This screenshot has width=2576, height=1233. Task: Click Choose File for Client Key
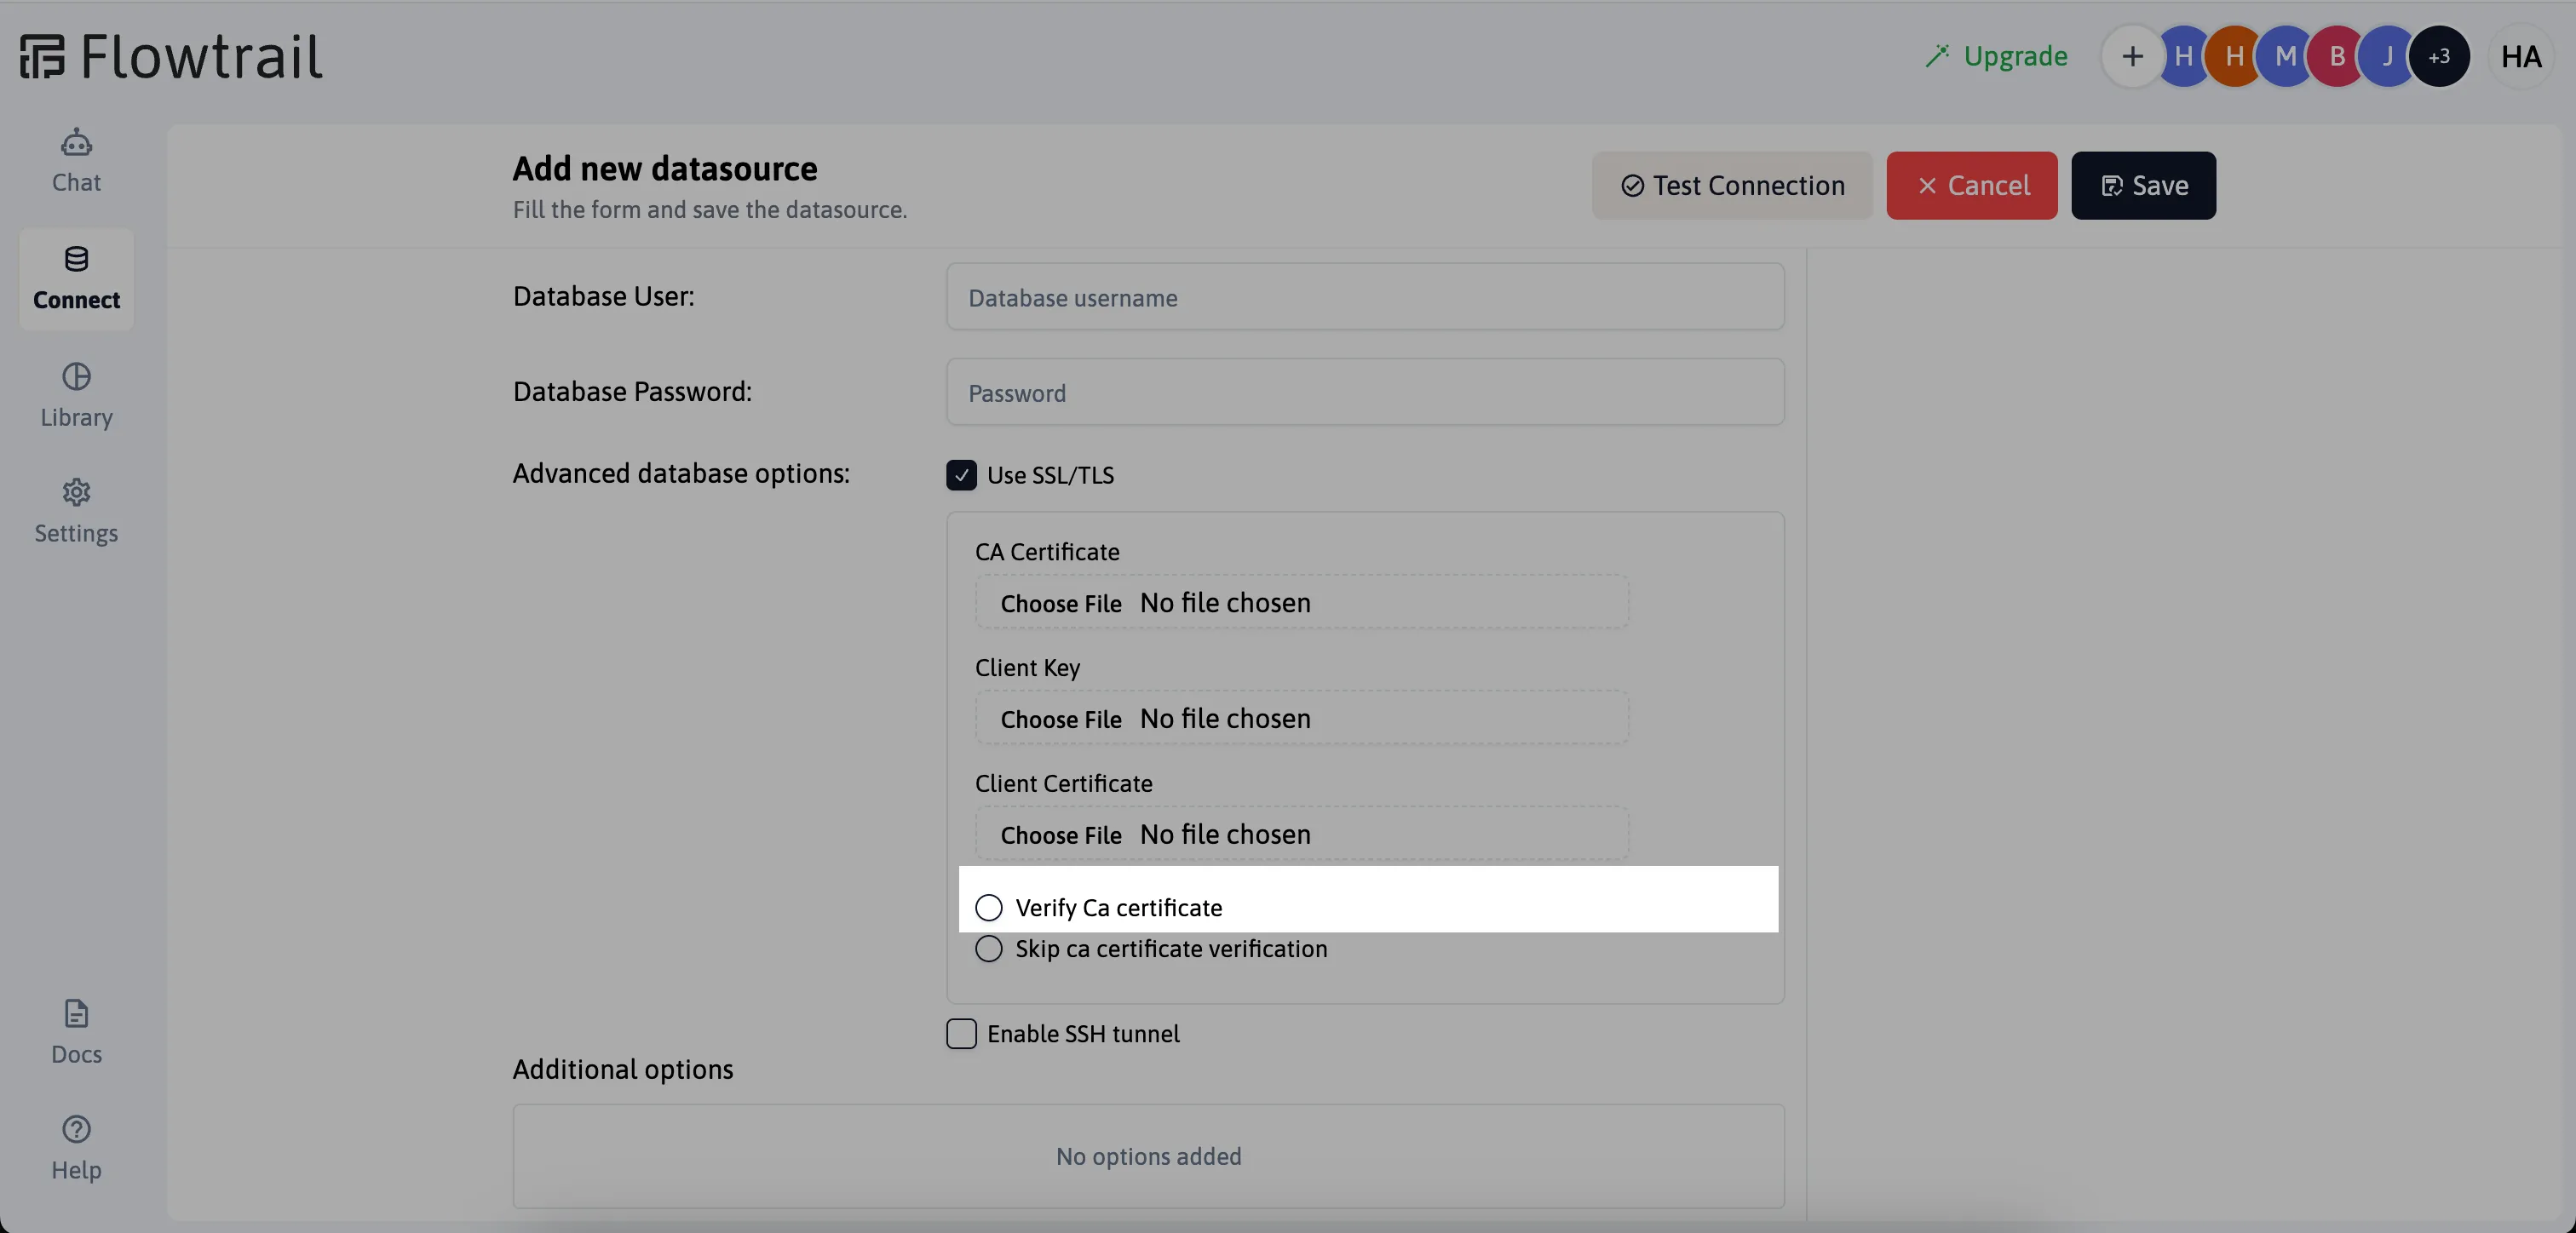[1060, 718]
